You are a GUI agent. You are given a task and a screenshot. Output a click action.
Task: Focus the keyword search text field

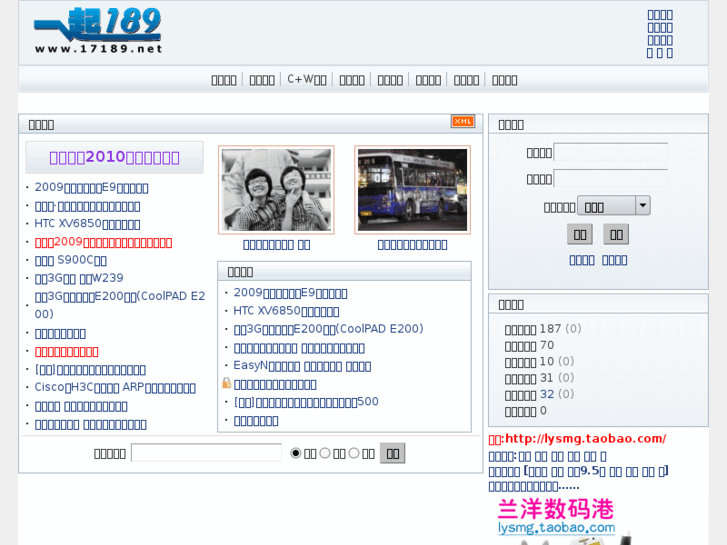pos(206,453)
